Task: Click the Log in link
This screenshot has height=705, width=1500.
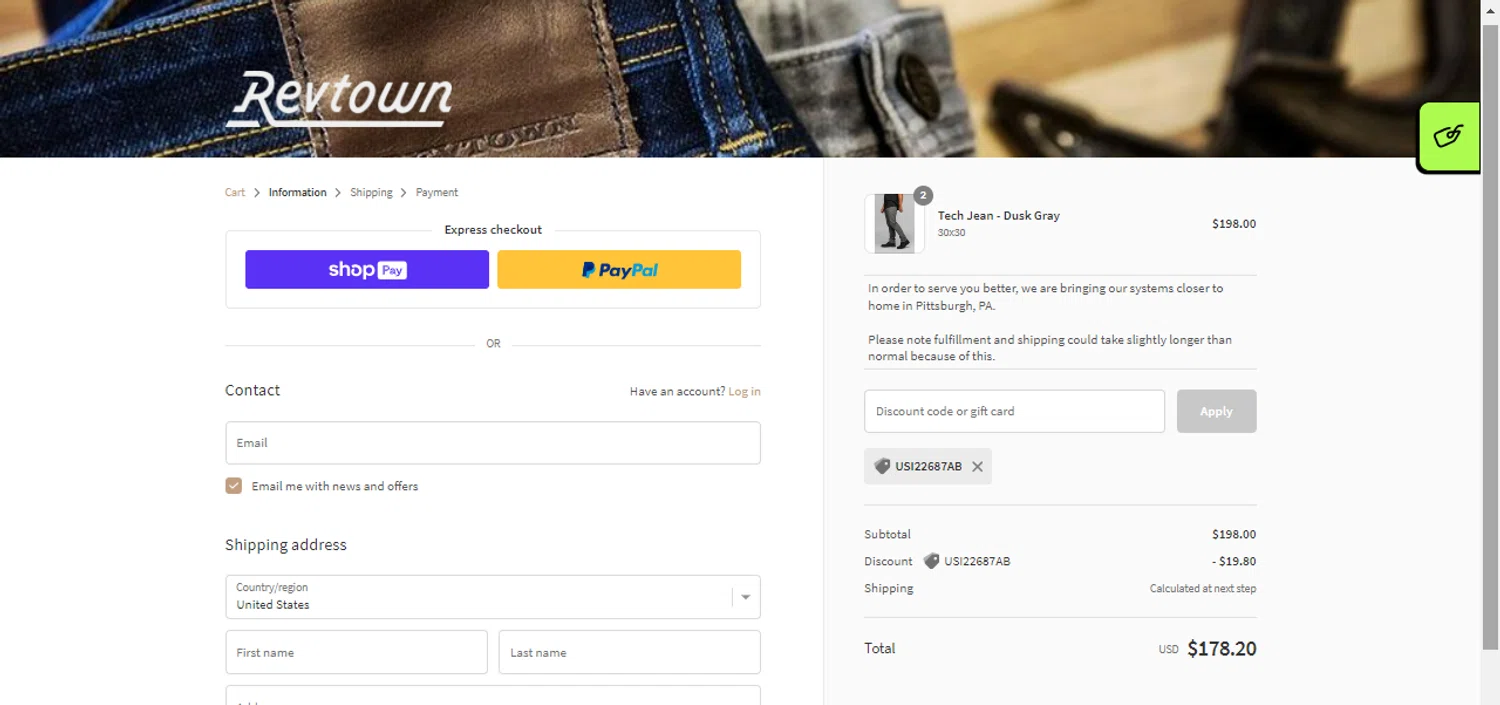Action: click(x=744, y=391)
